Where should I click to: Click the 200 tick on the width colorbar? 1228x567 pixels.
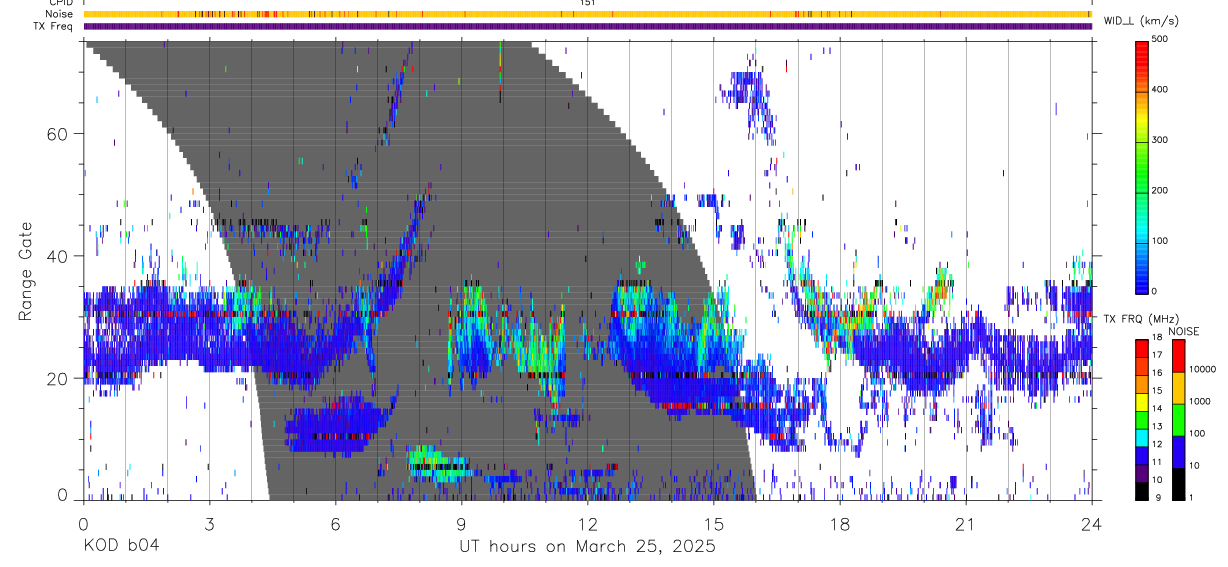1162,190
